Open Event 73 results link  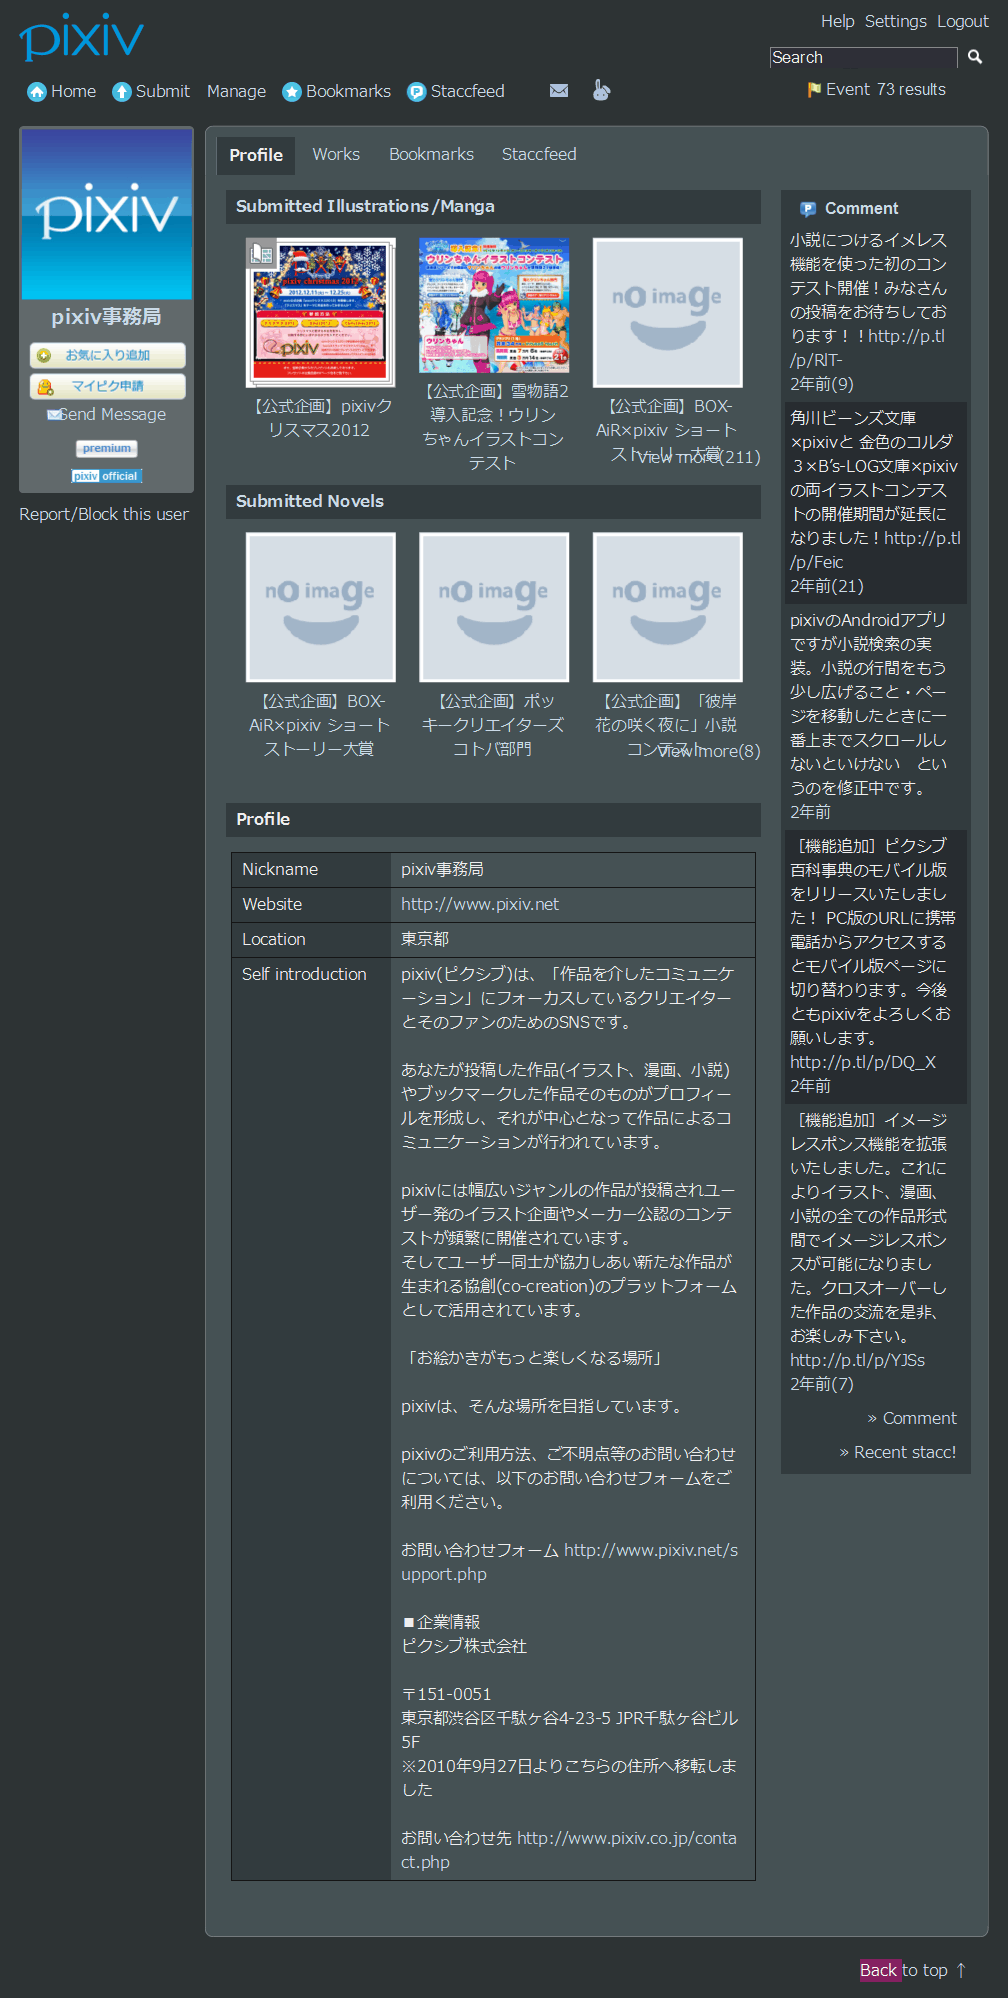click(886, 89)
